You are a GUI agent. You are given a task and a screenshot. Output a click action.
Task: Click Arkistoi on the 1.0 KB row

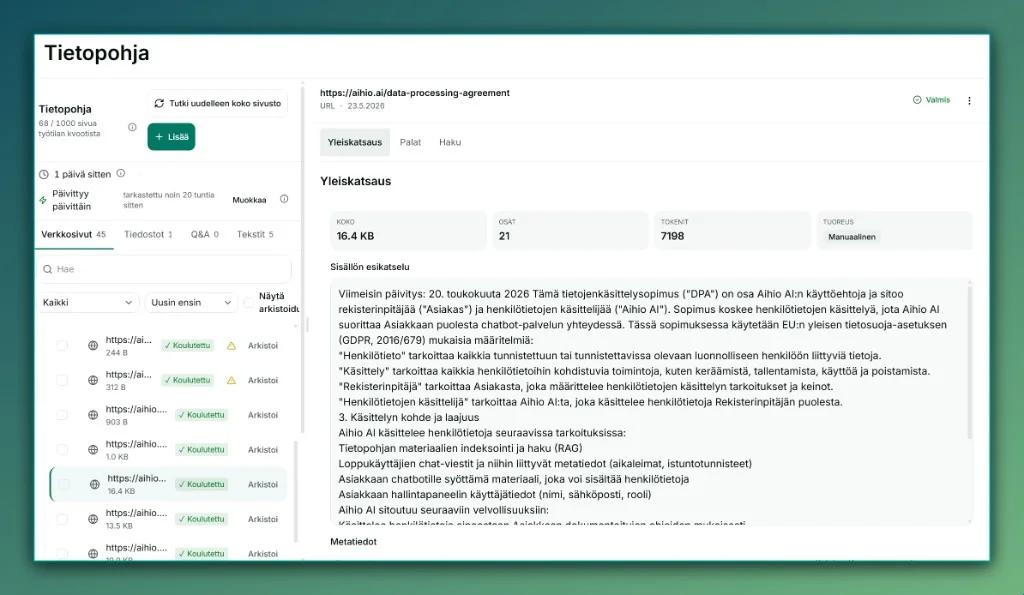(x=263, y=449)
